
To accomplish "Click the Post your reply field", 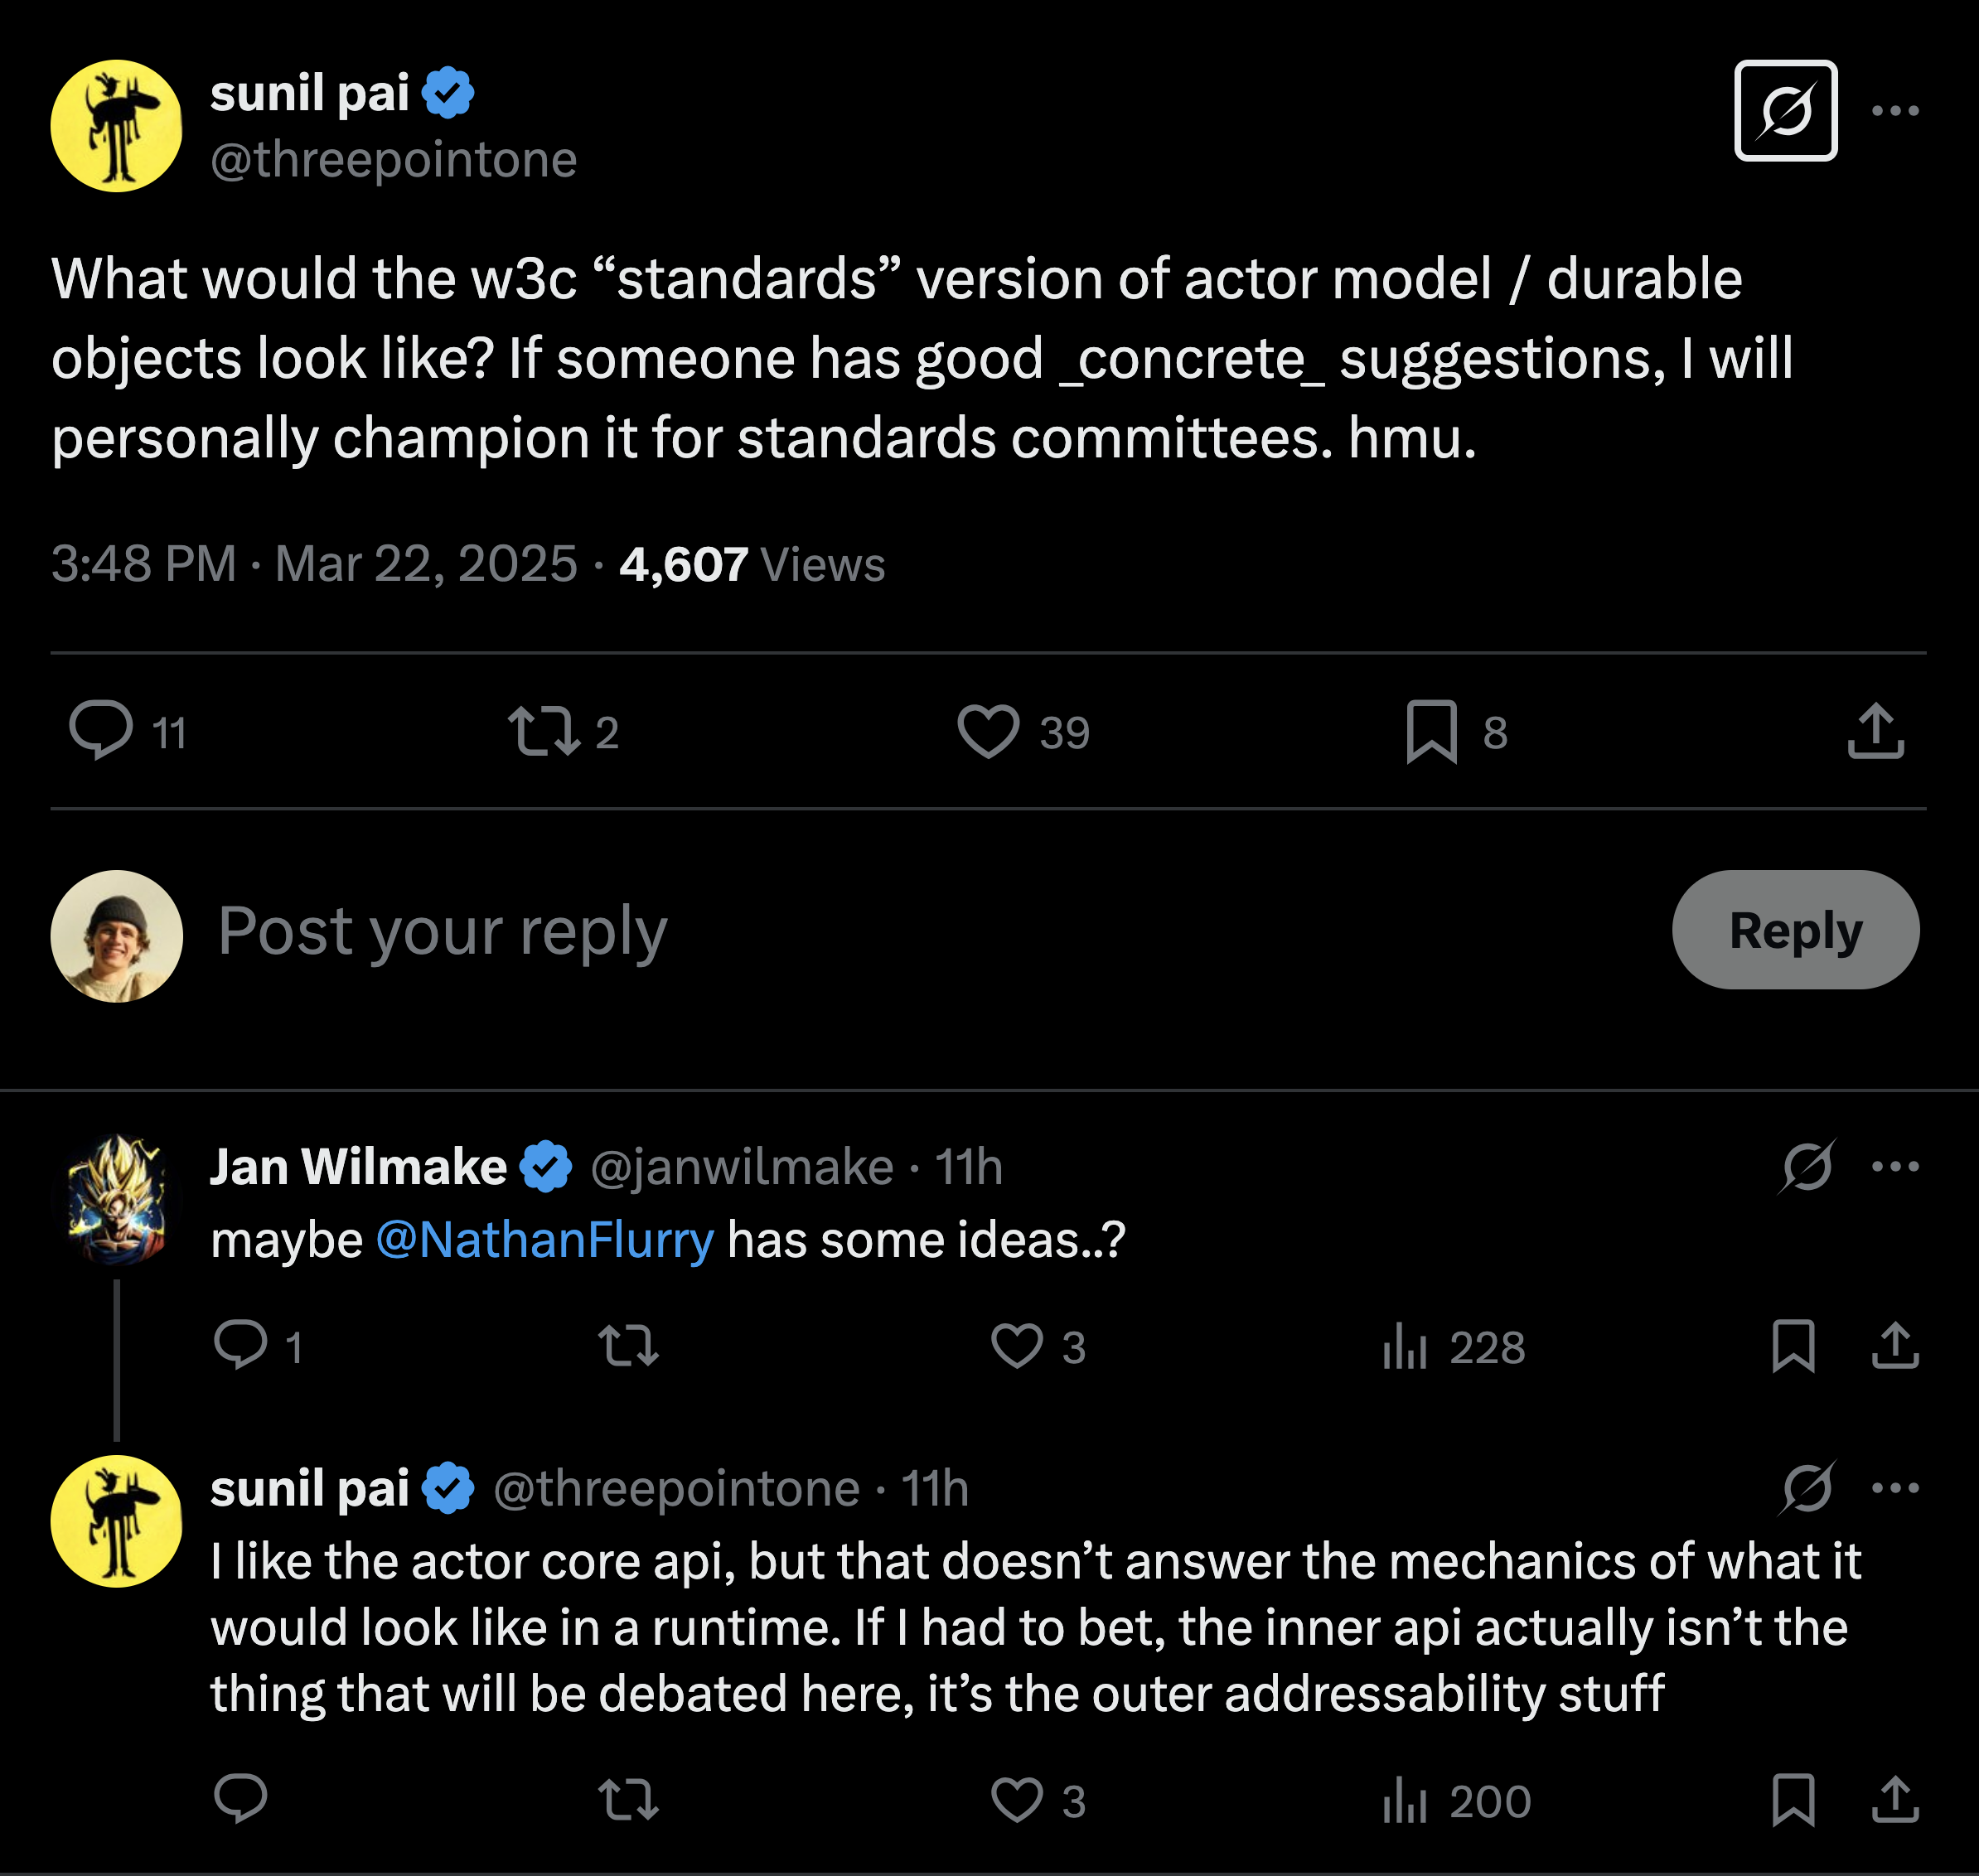I will click(440, 931).
